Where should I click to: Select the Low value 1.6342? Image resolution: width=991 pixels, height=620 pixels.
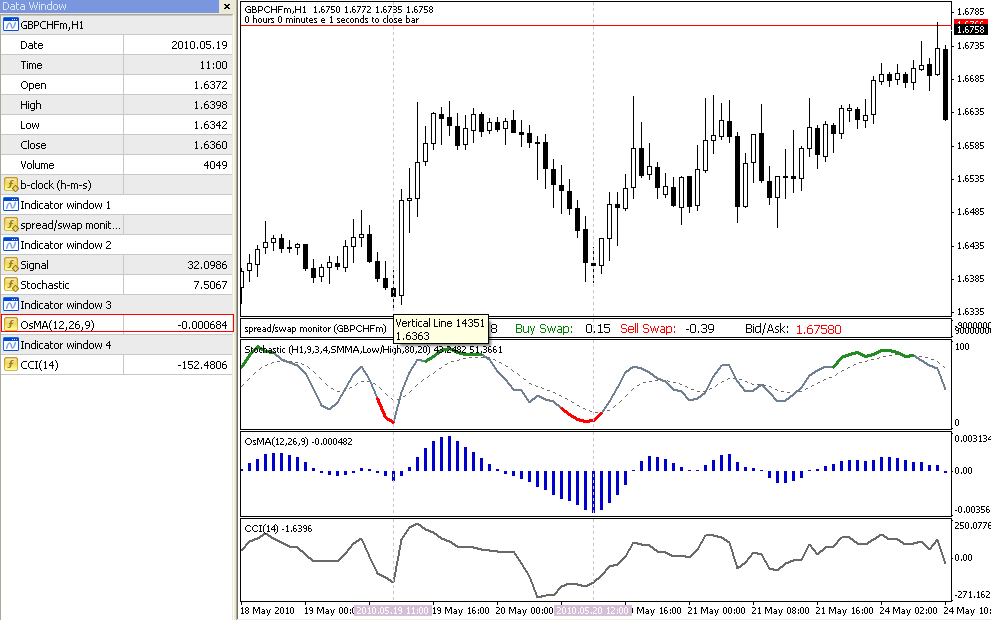tap(210, 125)
